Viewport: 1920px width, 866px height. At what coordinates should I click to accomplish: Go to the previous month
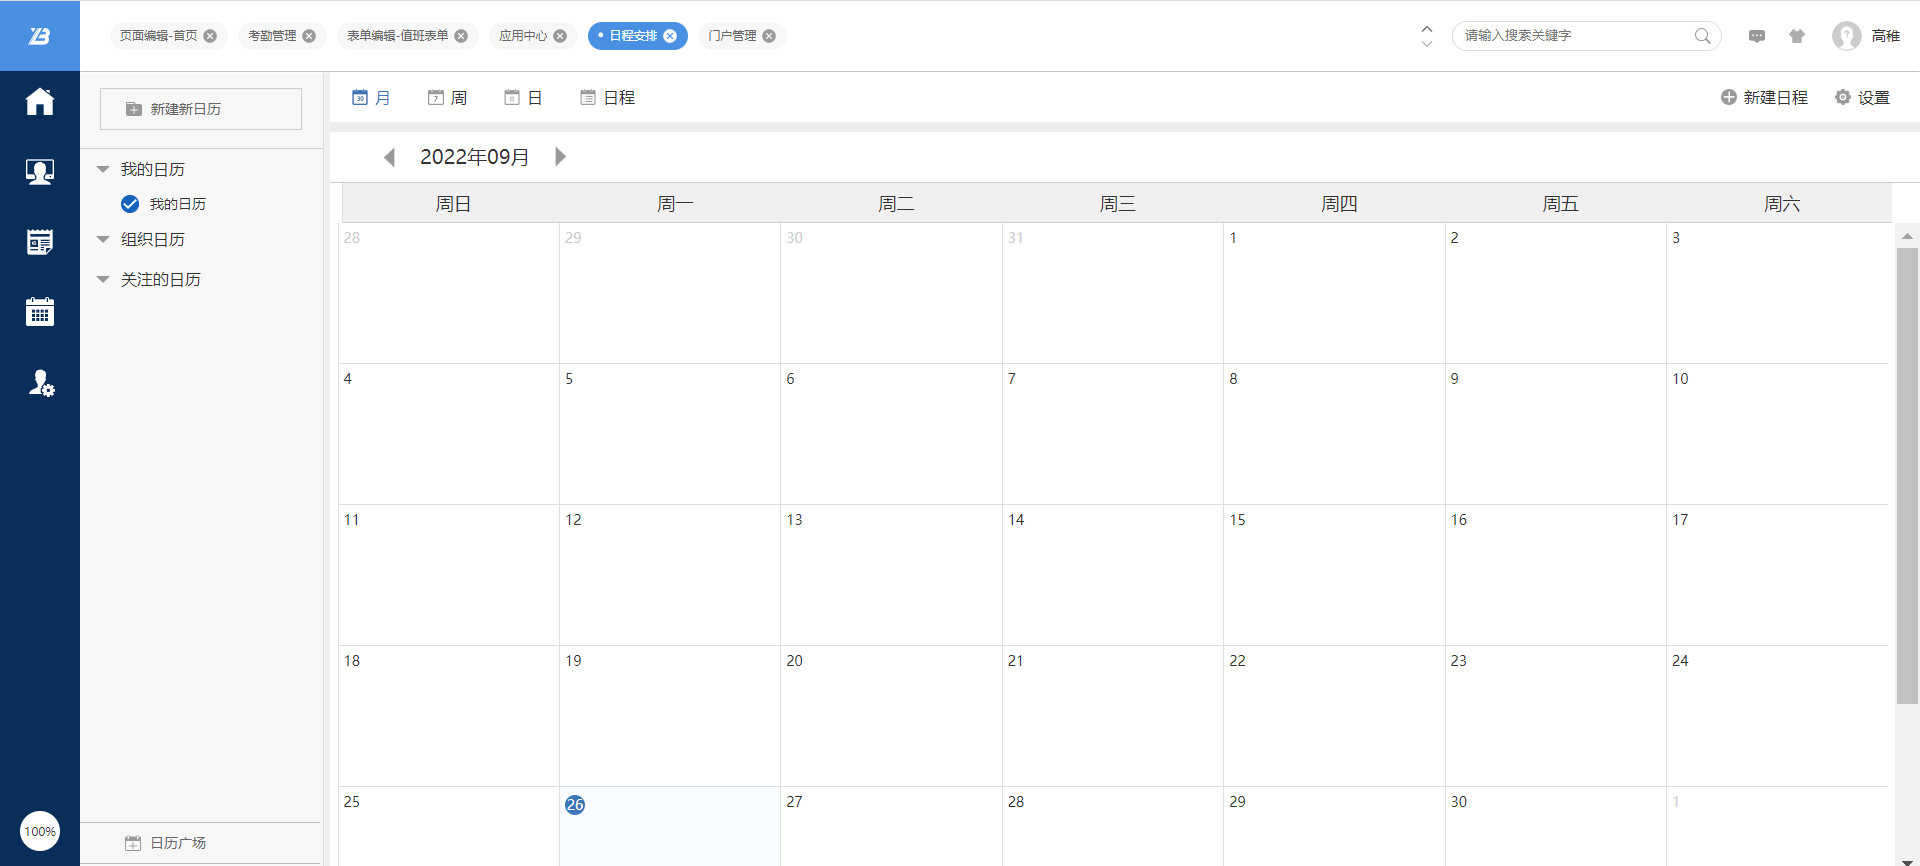390,157
